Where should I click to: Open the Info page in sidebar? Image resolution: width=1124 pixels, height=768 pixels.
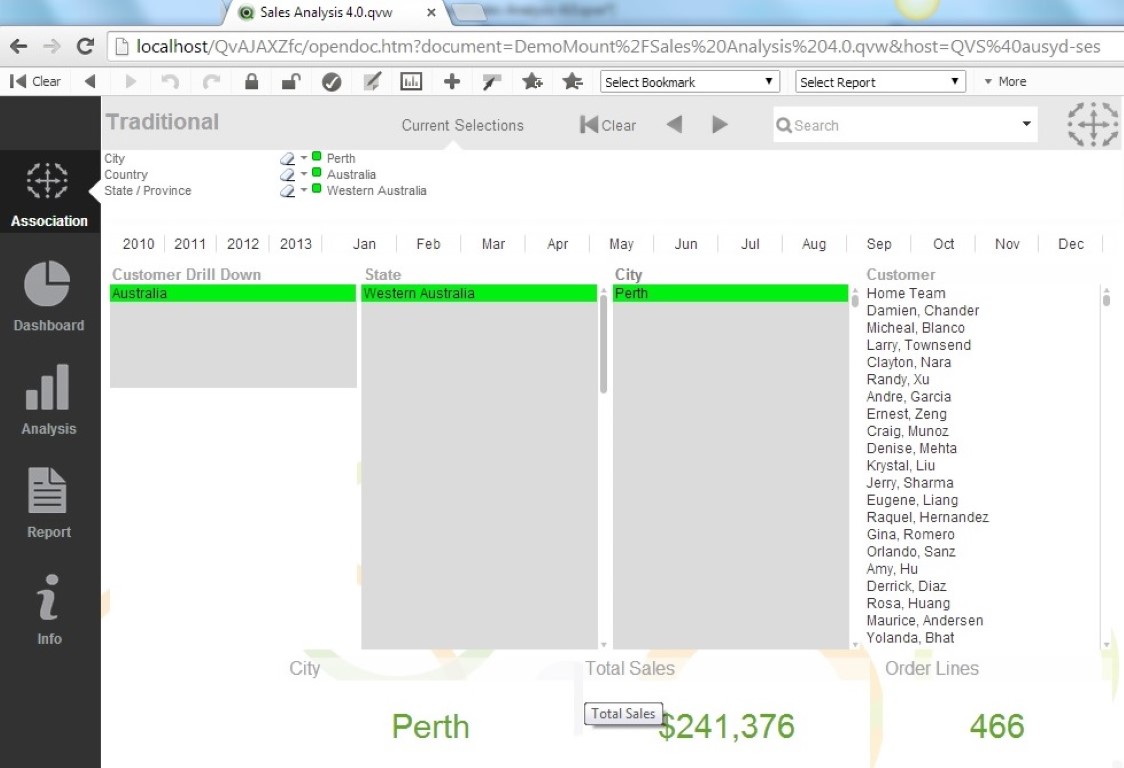point(48,610)
